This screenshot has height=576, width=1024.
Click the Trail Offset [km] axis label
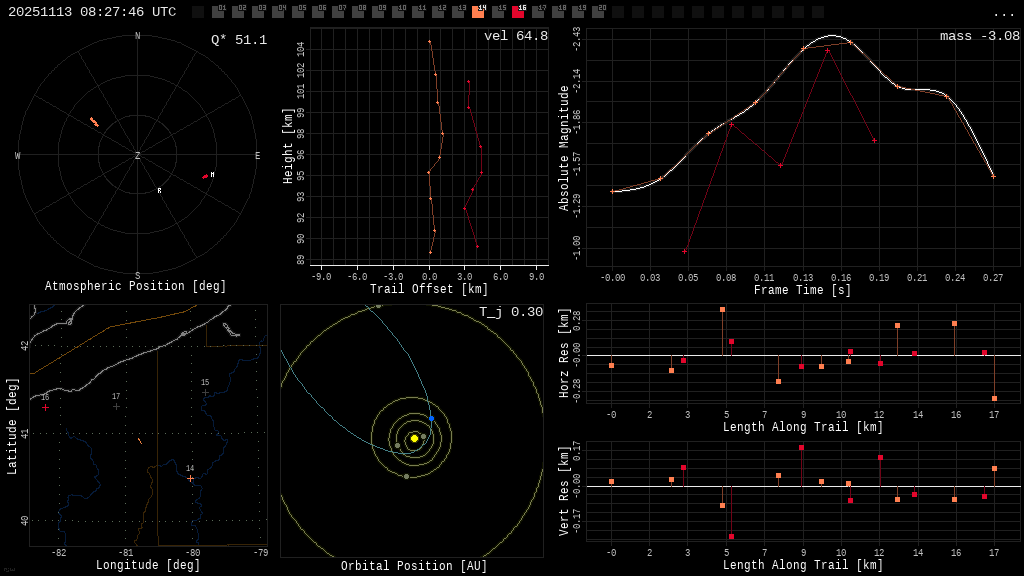tap(428, 289)
